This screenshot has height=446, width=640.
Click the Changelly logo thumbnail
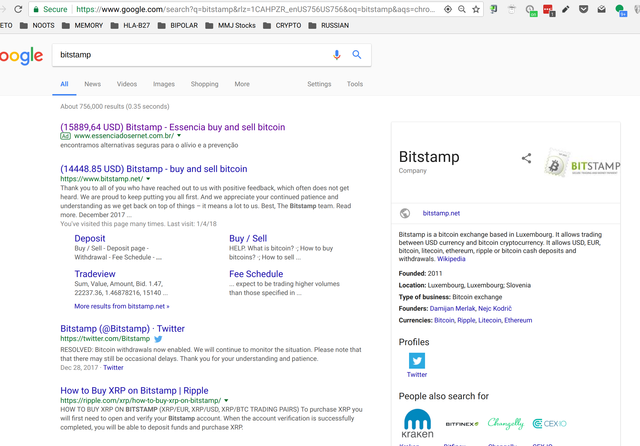tap(506, 424)
